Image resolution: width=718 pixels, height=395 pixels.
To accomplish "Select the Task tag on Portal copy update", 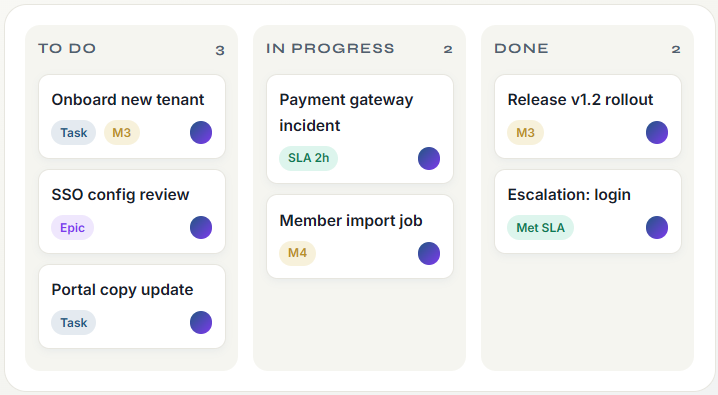I will pos(74,323).
